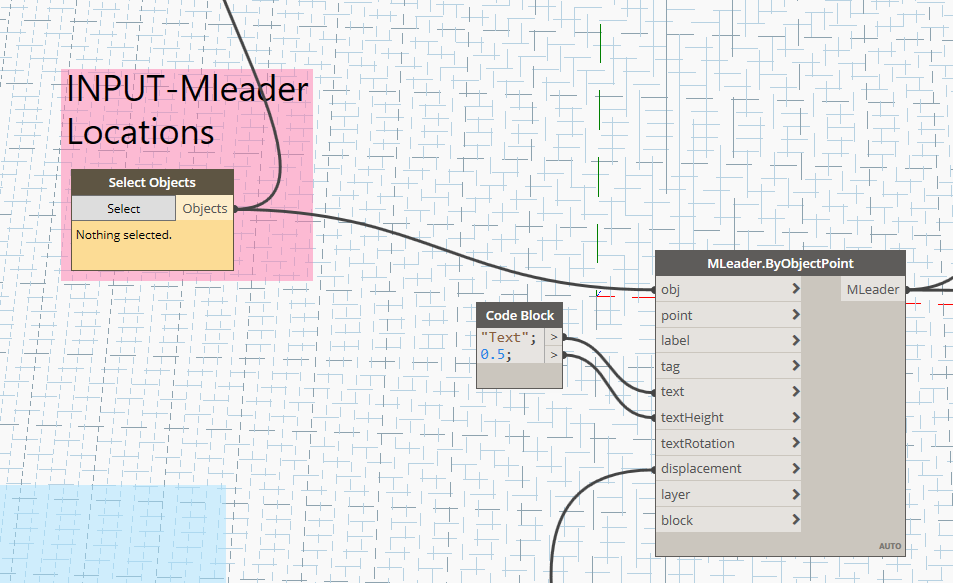The image size is (953, 583).
Task: Open chevron options for text port
Action: point(796,392)
